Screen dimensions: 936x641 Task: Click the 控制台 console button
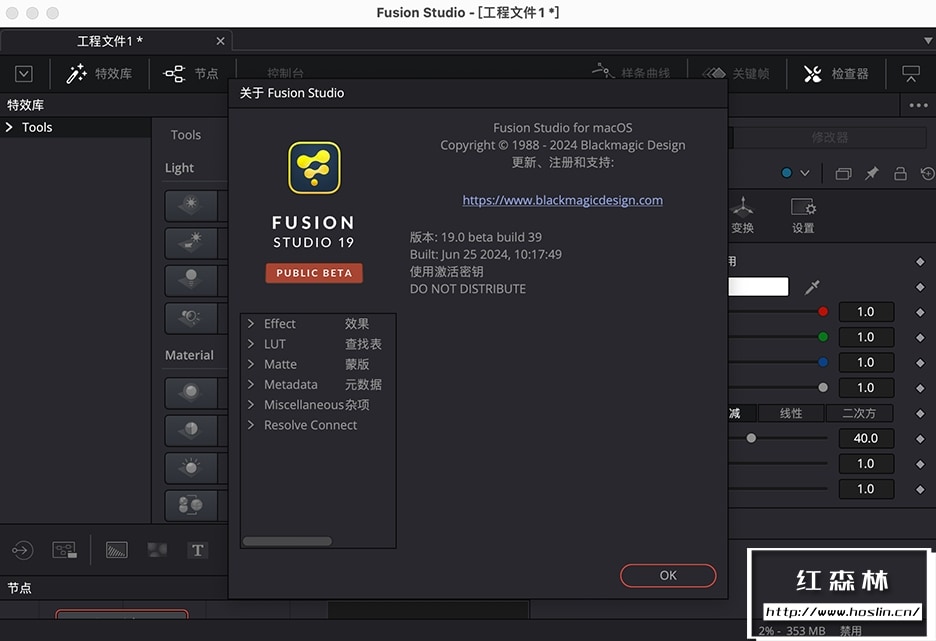click(x=285, y=73)
